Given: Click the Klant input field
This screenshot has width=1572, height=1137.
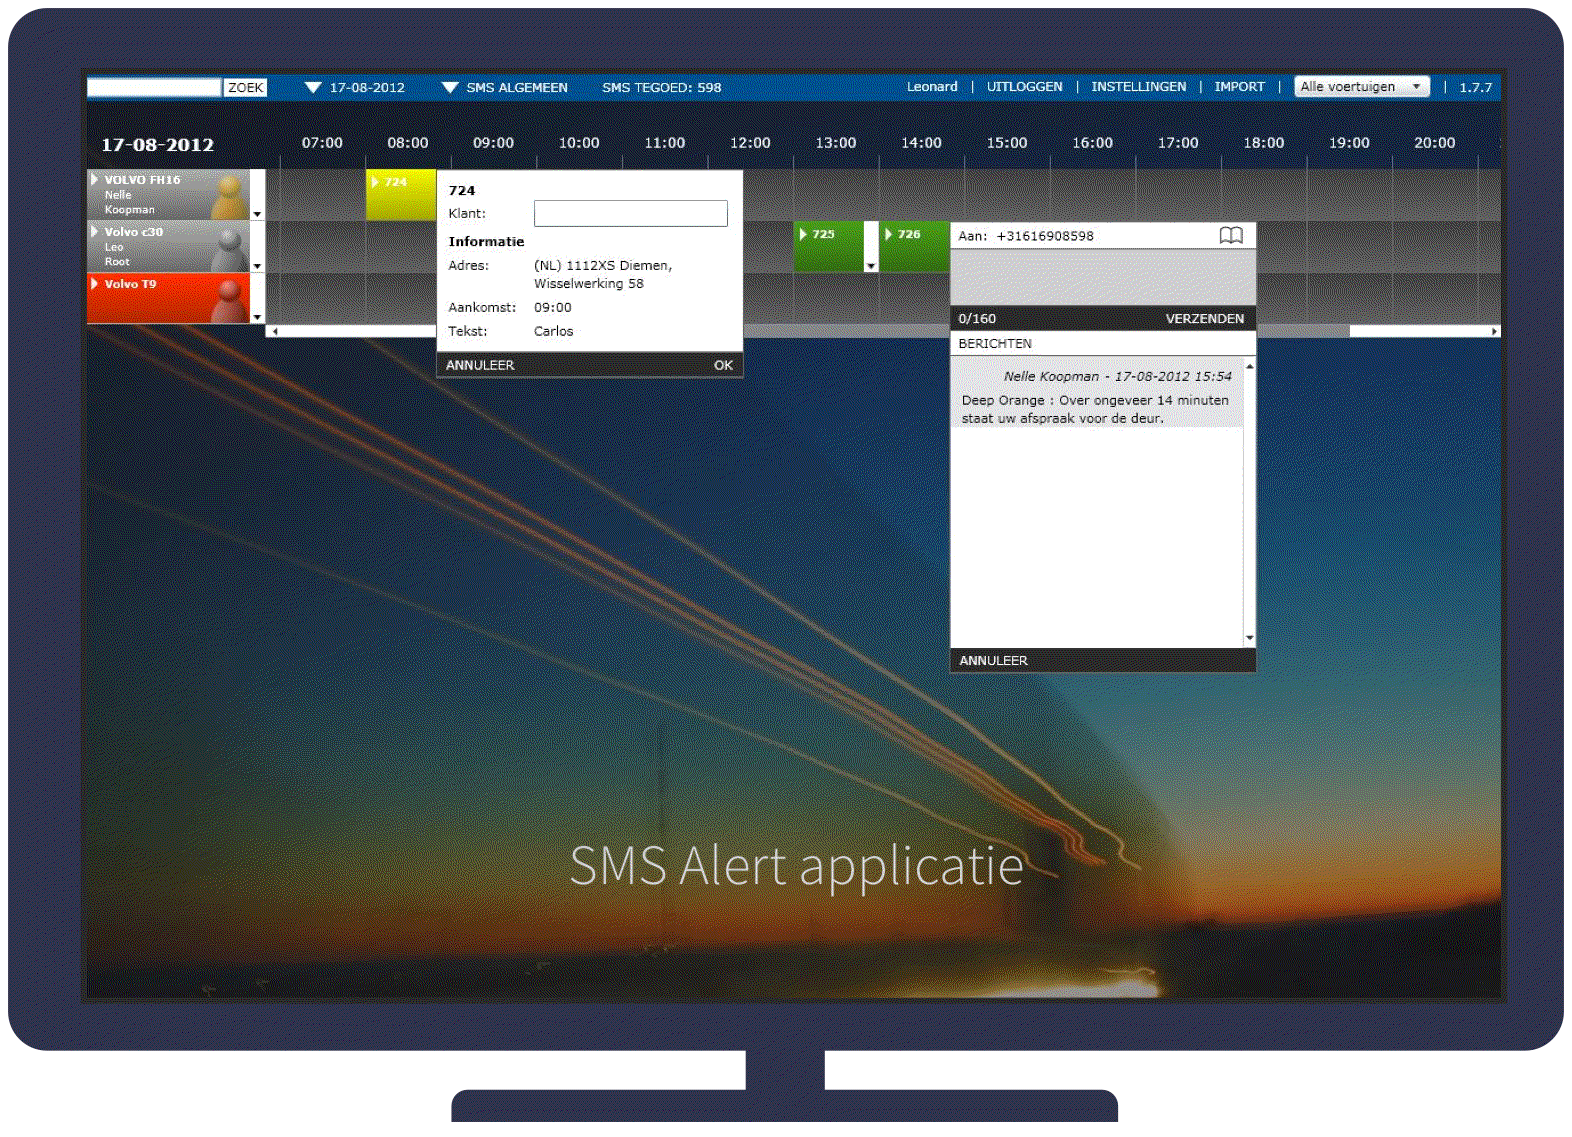Looking at the screenshot, I should pyautogui.click(x=630, y=213).
